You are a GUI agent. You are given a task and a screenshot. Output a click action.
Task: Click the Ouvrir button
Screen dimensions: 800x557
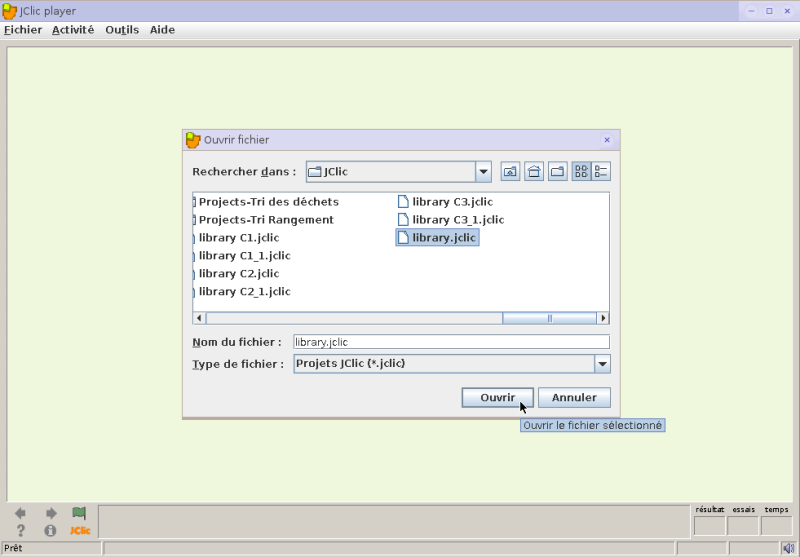[x=497, y=397]
